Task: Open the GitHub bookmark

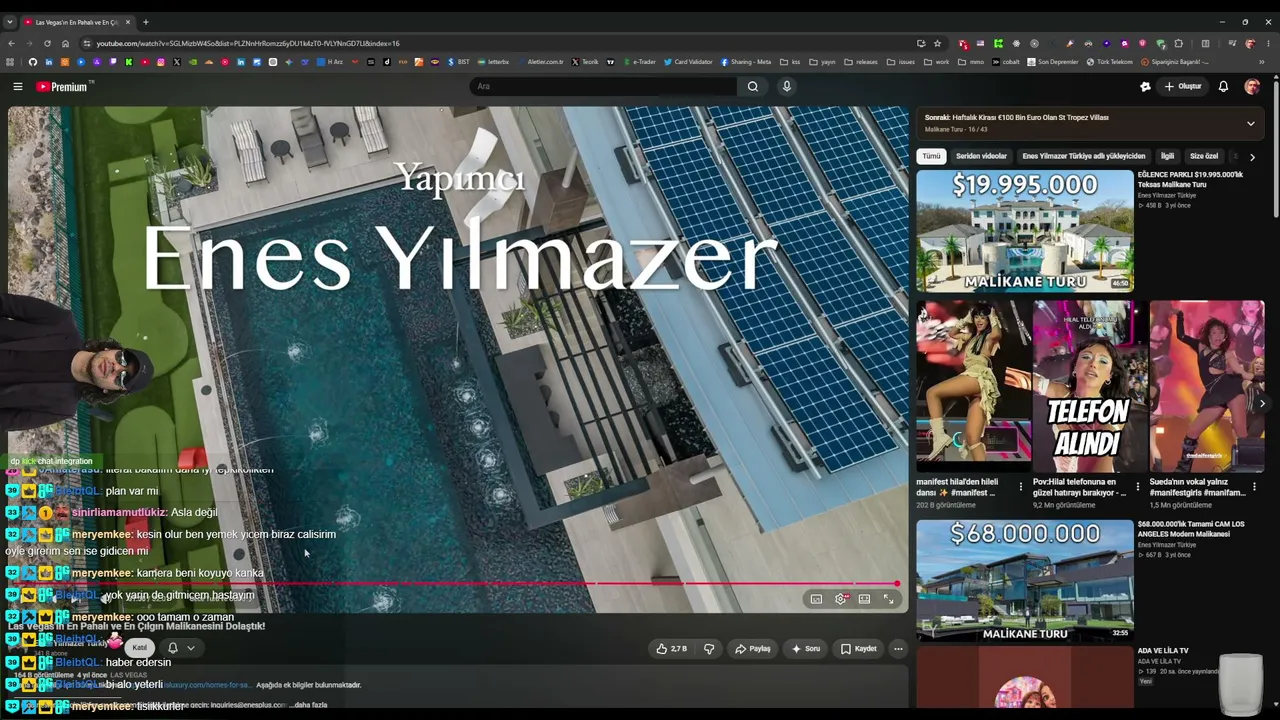Action: point(32,62)
